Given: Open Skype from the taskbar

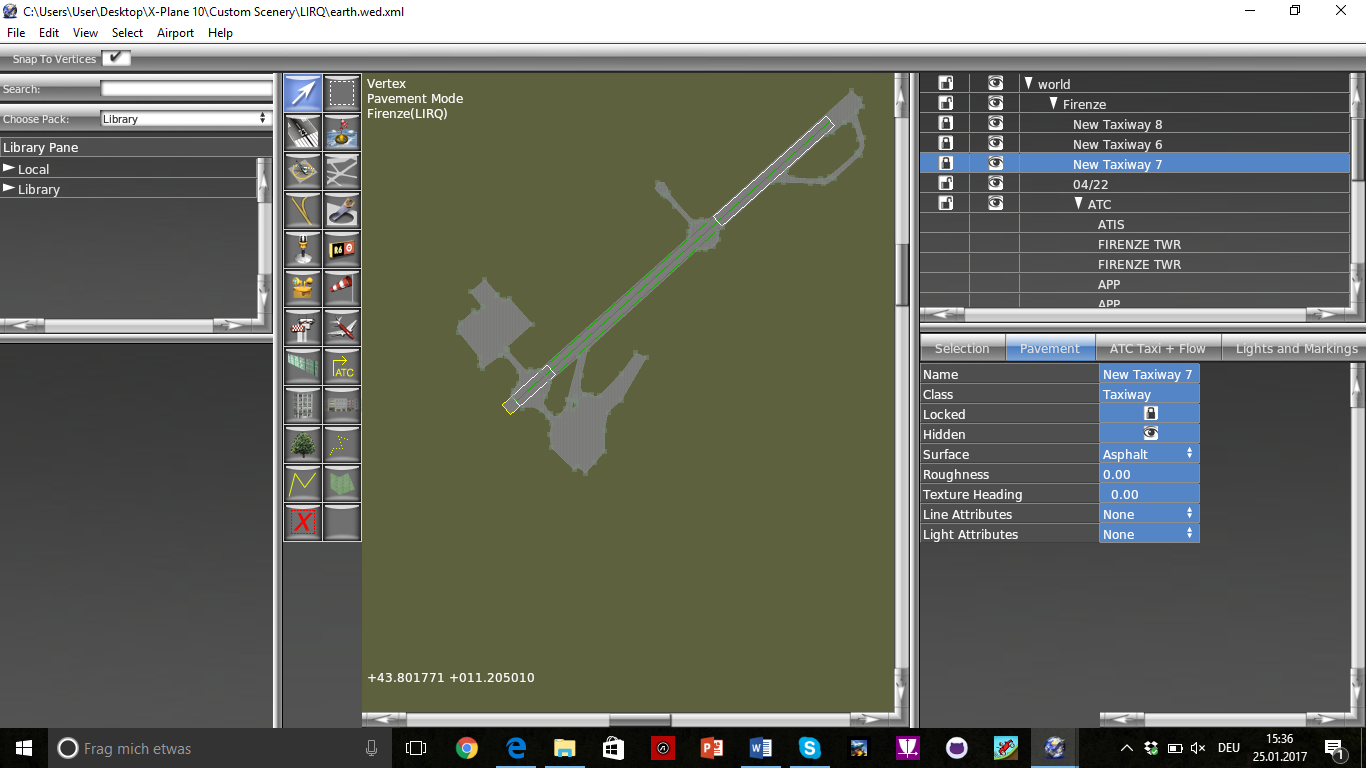Looking at the screenshot, I should 809,748.
